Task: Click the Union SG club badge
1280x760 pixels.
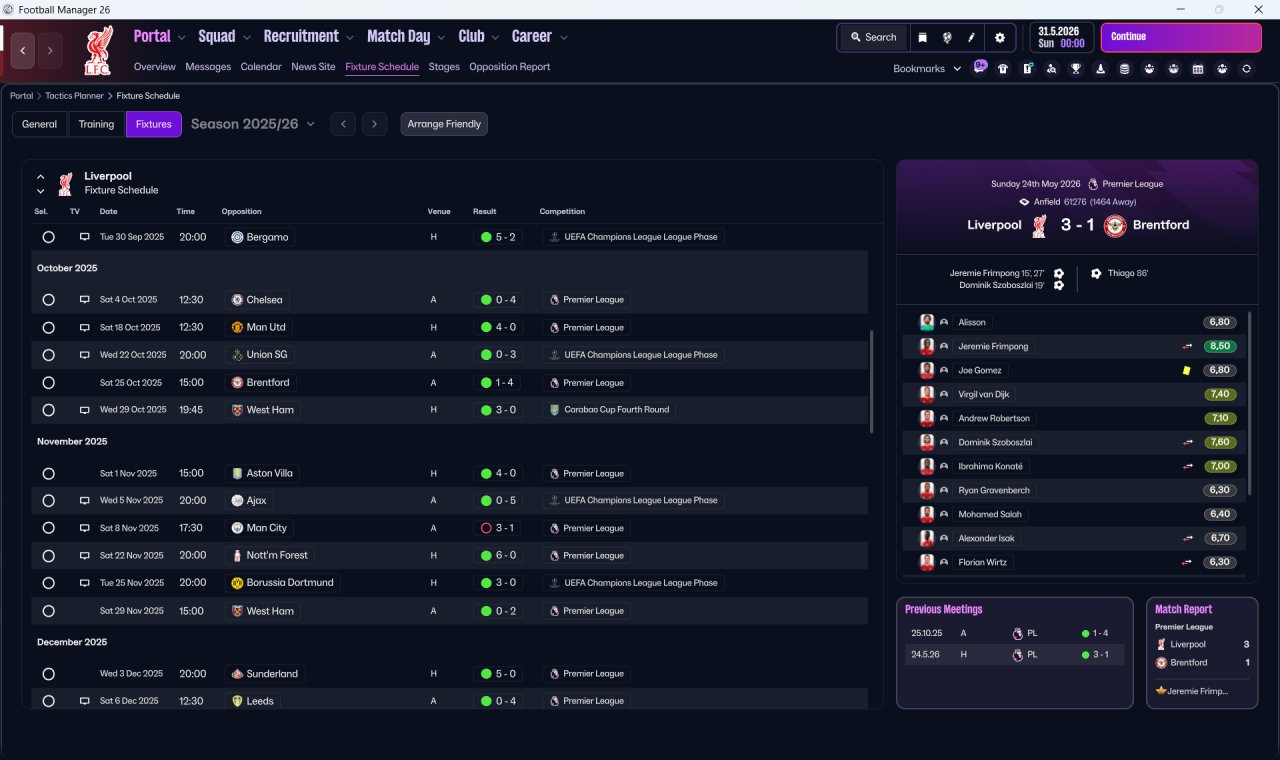Action: [237, 355]
